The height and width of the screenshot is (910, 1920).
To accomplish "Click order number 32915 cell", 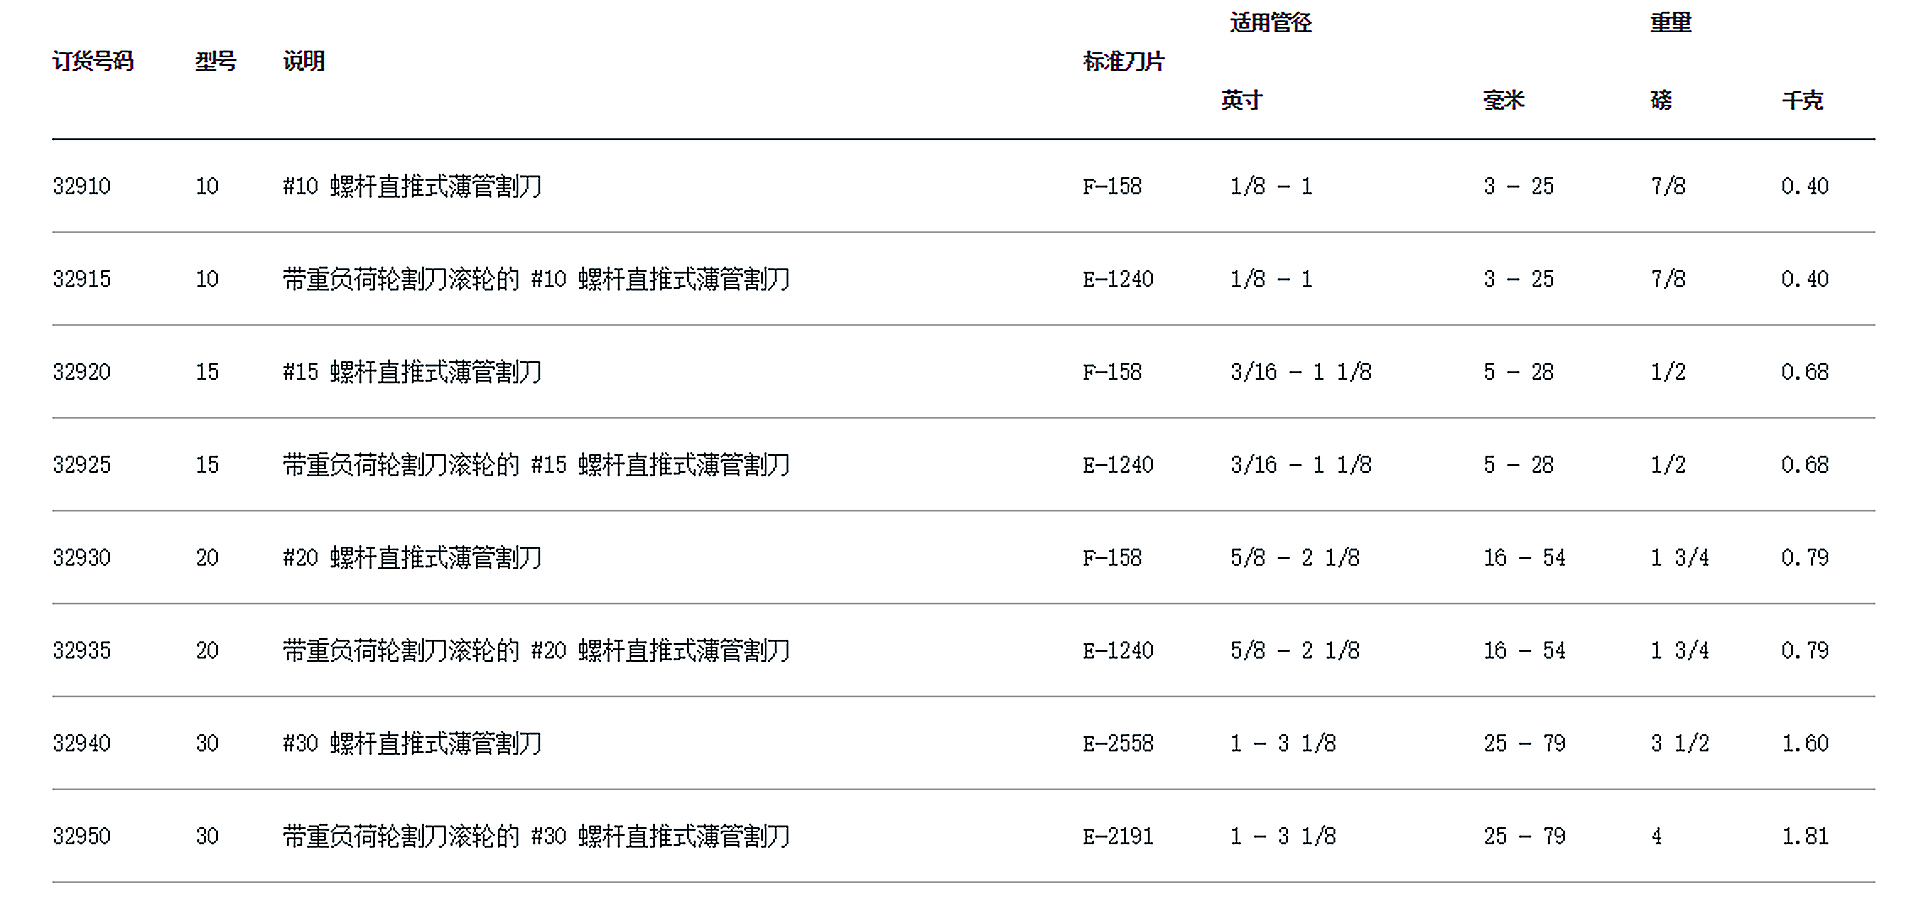I will click(82, 279).
